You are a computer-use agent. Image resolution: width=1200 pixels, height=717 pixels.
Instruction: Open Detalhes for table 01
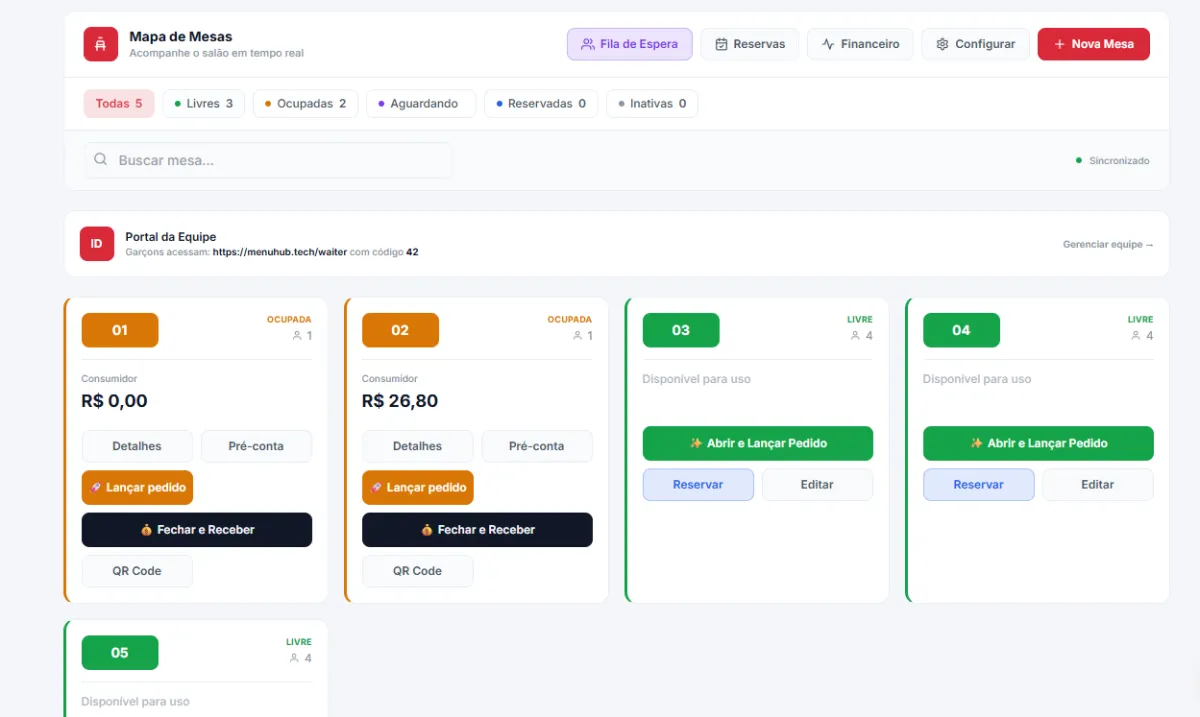(x=137, y=446)
